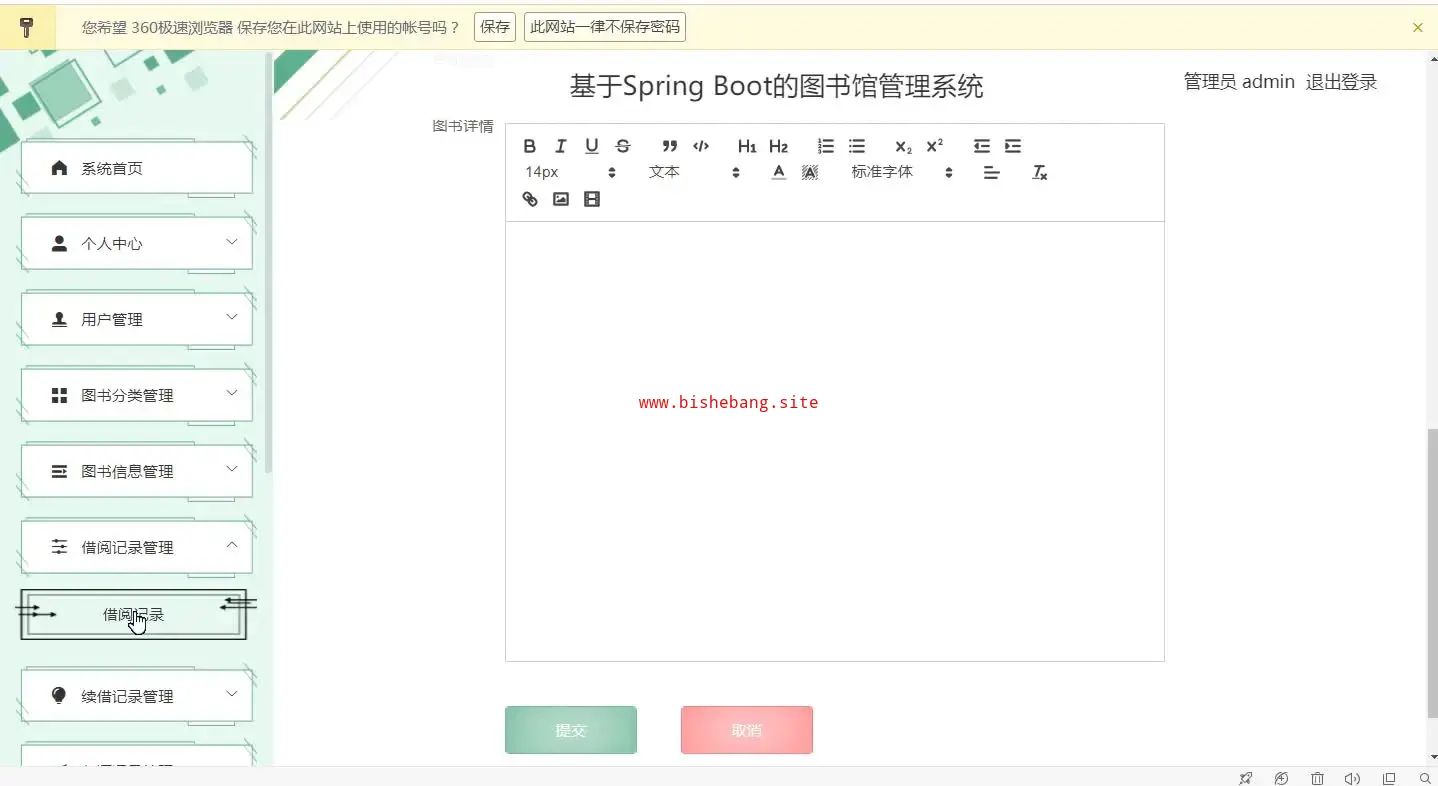Click 此网站一律不保存密码 button
The width and height of the screenshot is (1438, 786).
(605, 27)
